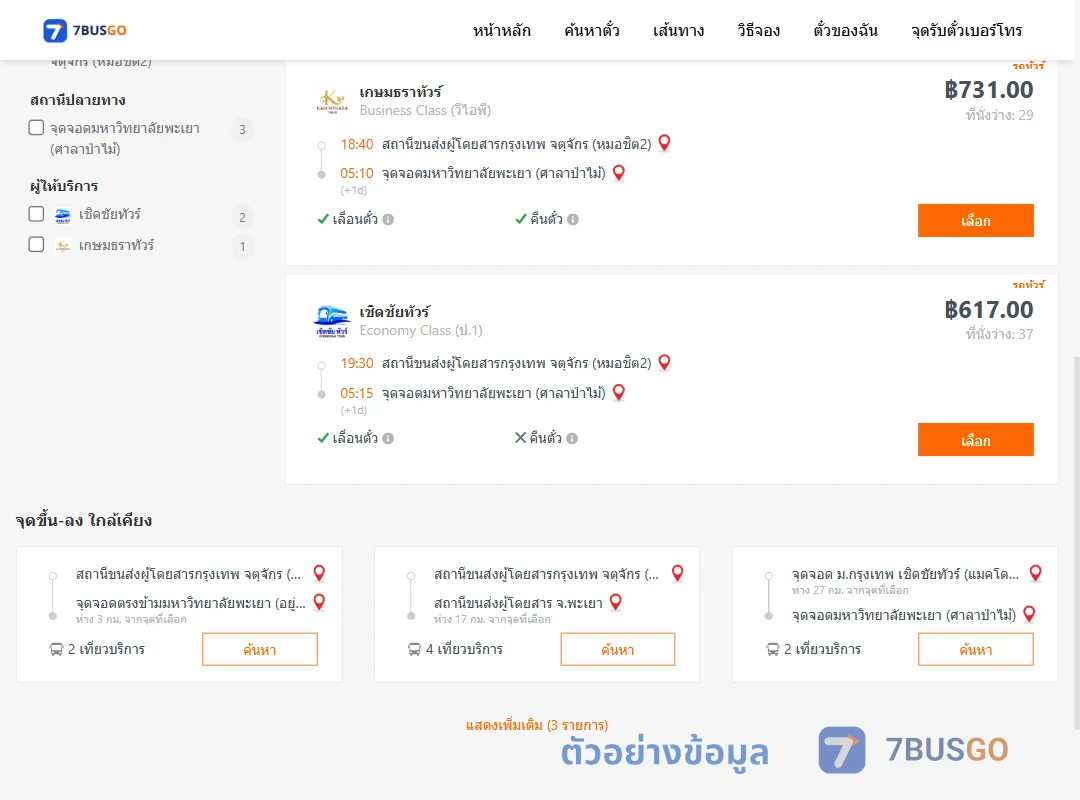Click bus icon beside 4 เที่ยวบริการ

click(x=414, y=649)
